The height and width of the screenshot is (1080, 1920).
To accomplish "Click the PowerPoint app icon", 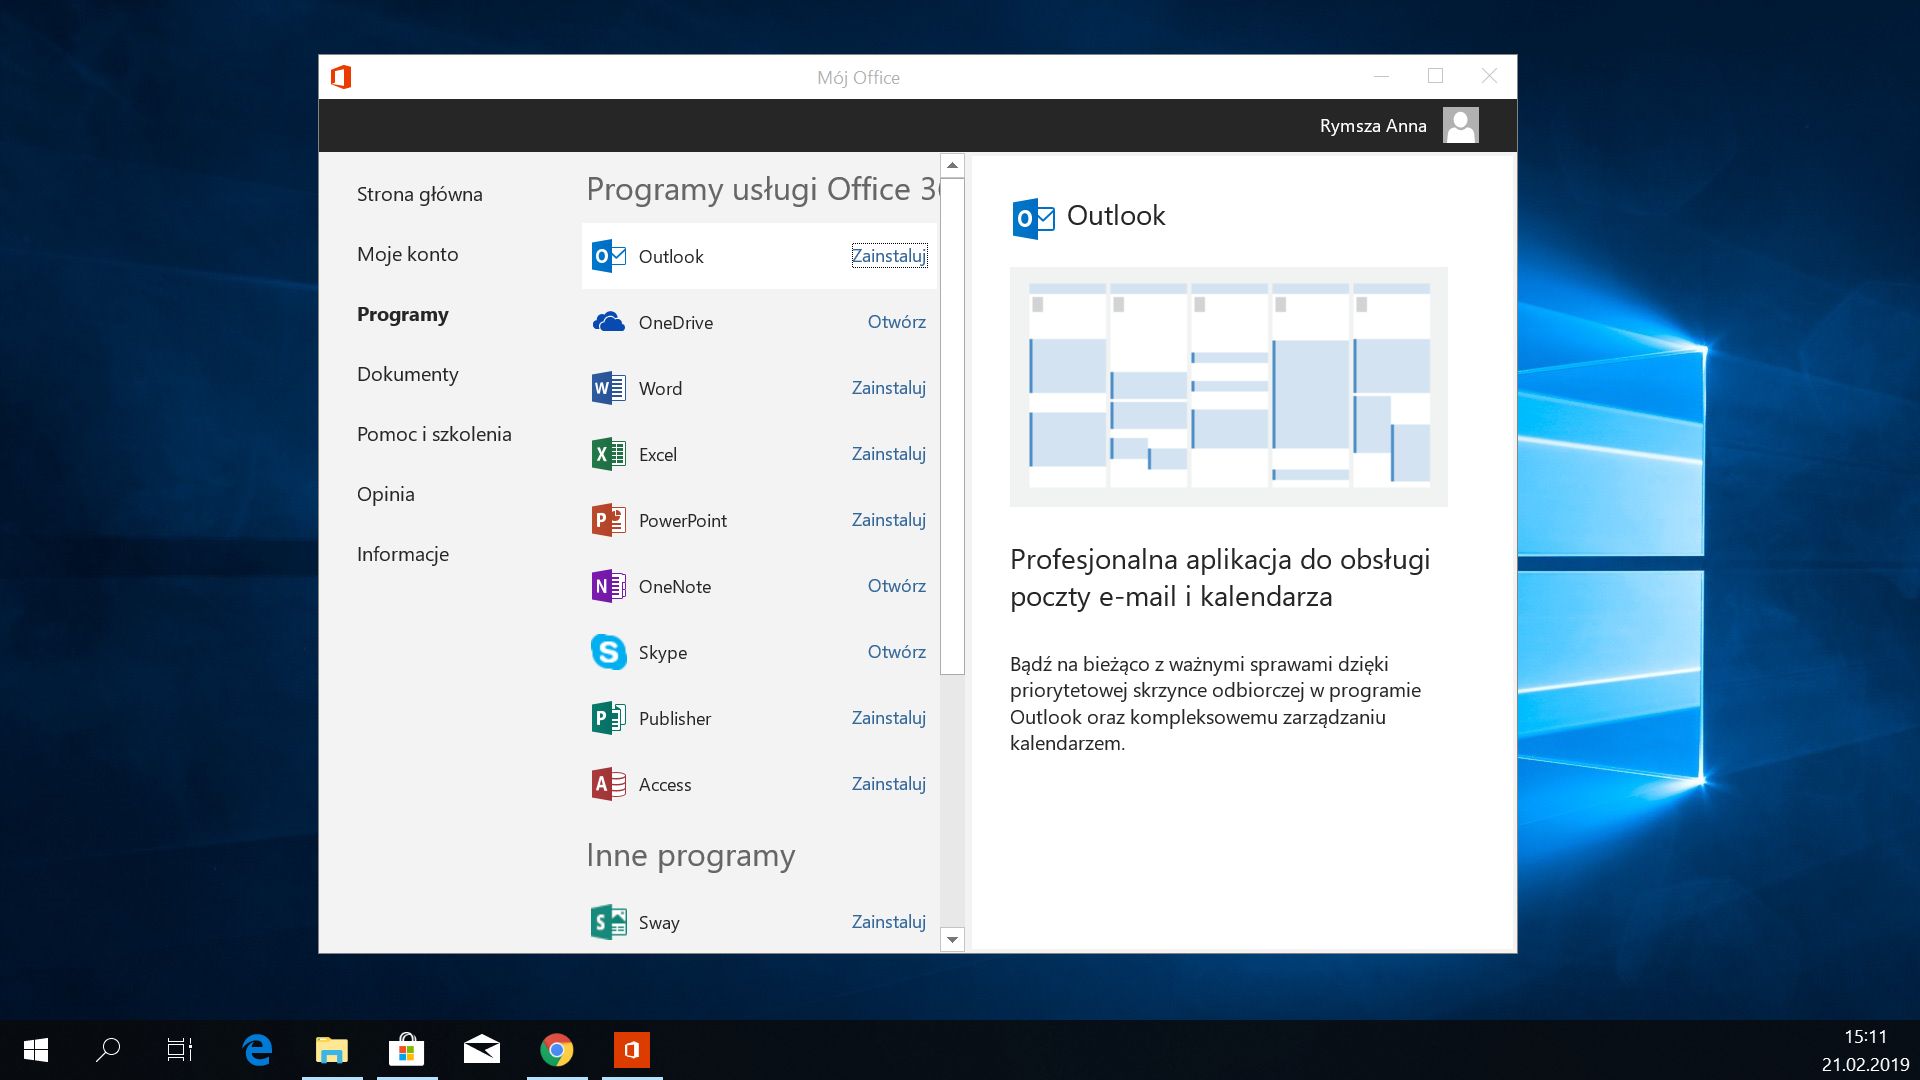I will 608,520.
